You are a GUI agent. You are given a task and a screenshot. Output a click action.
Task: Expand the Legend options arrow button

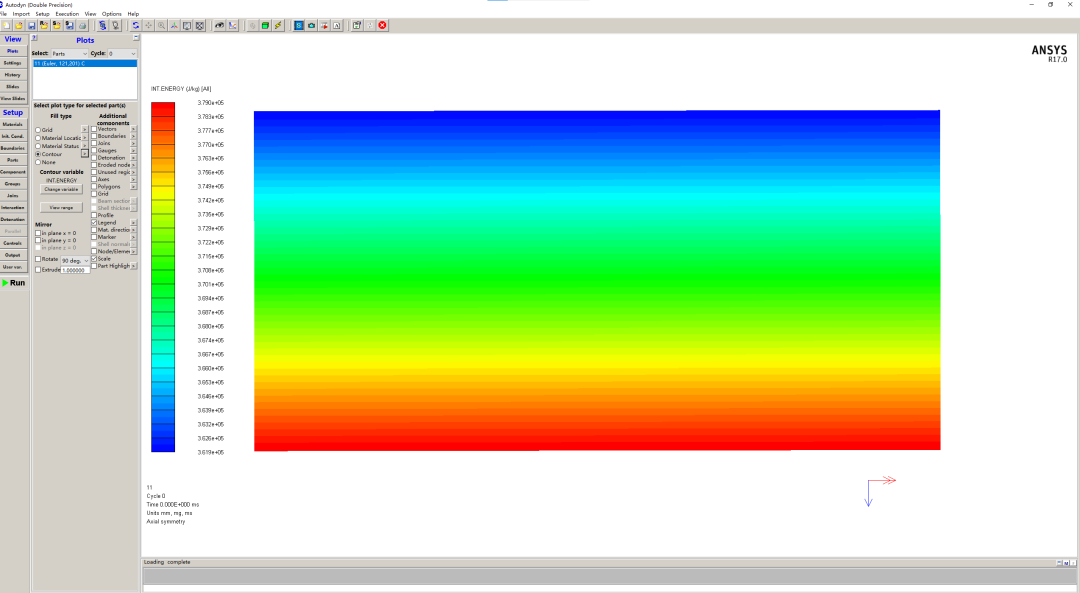click(x=133, y=222)
